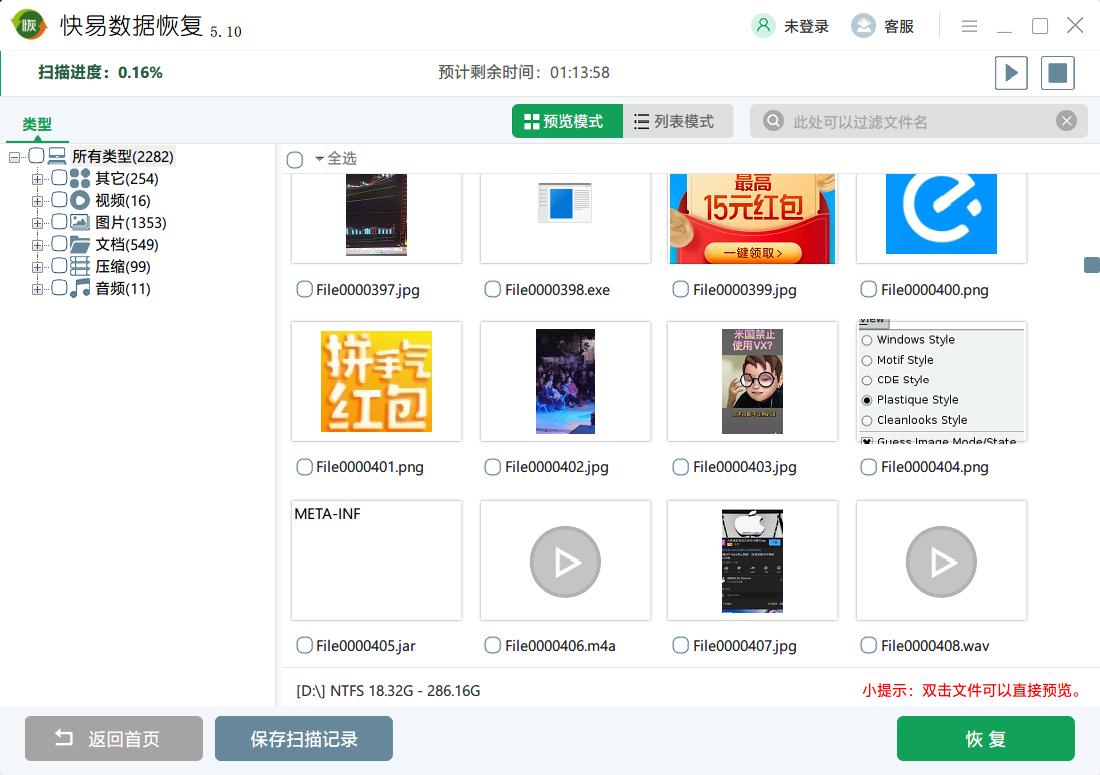Screen dimensions: 1100x775
Task: Tick checkbox for File0000408.wav
Action: (868, 645)
